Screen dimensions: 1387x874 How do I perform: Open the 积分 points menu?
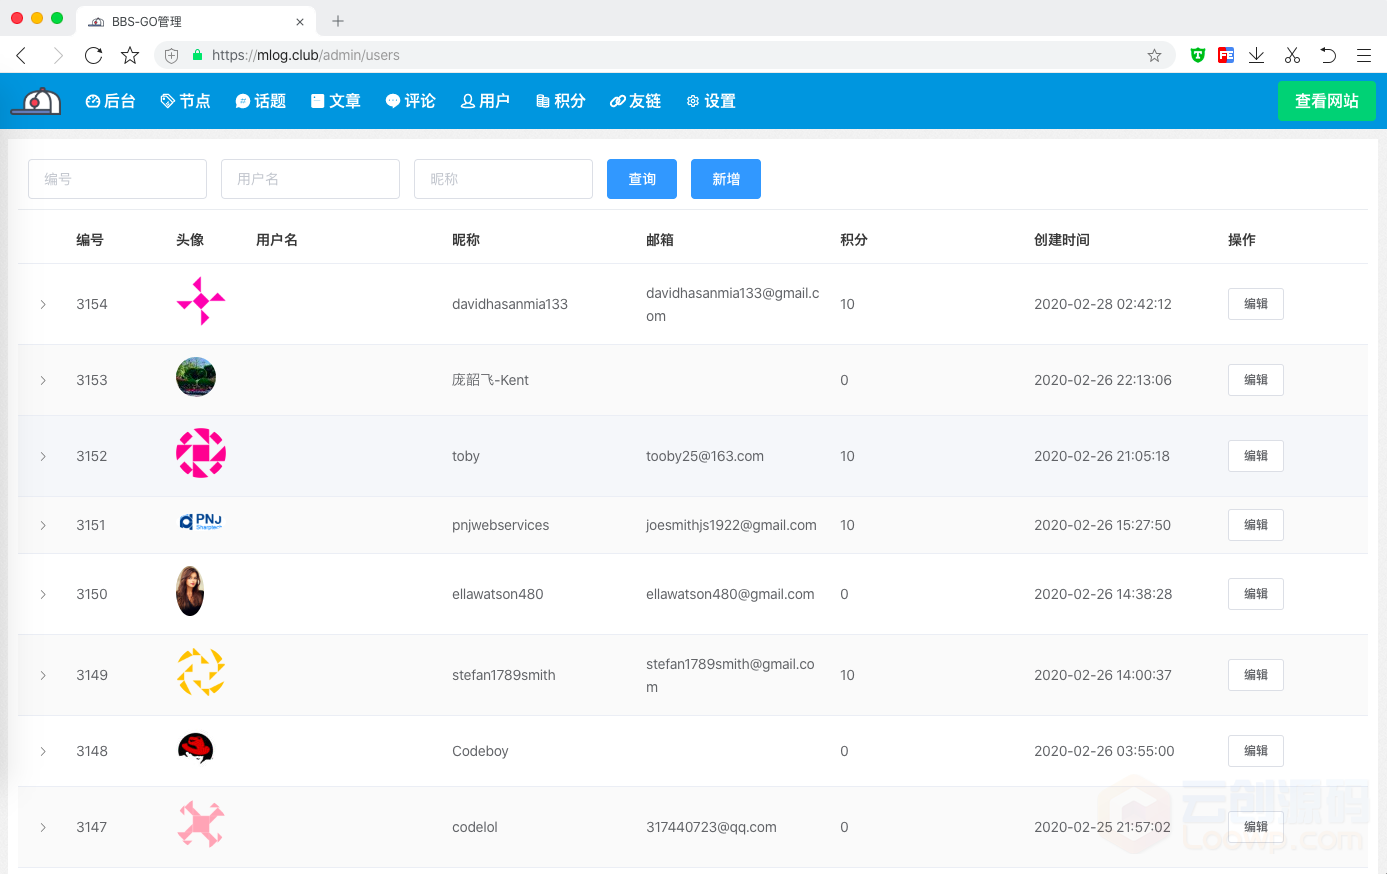(560, 101)
